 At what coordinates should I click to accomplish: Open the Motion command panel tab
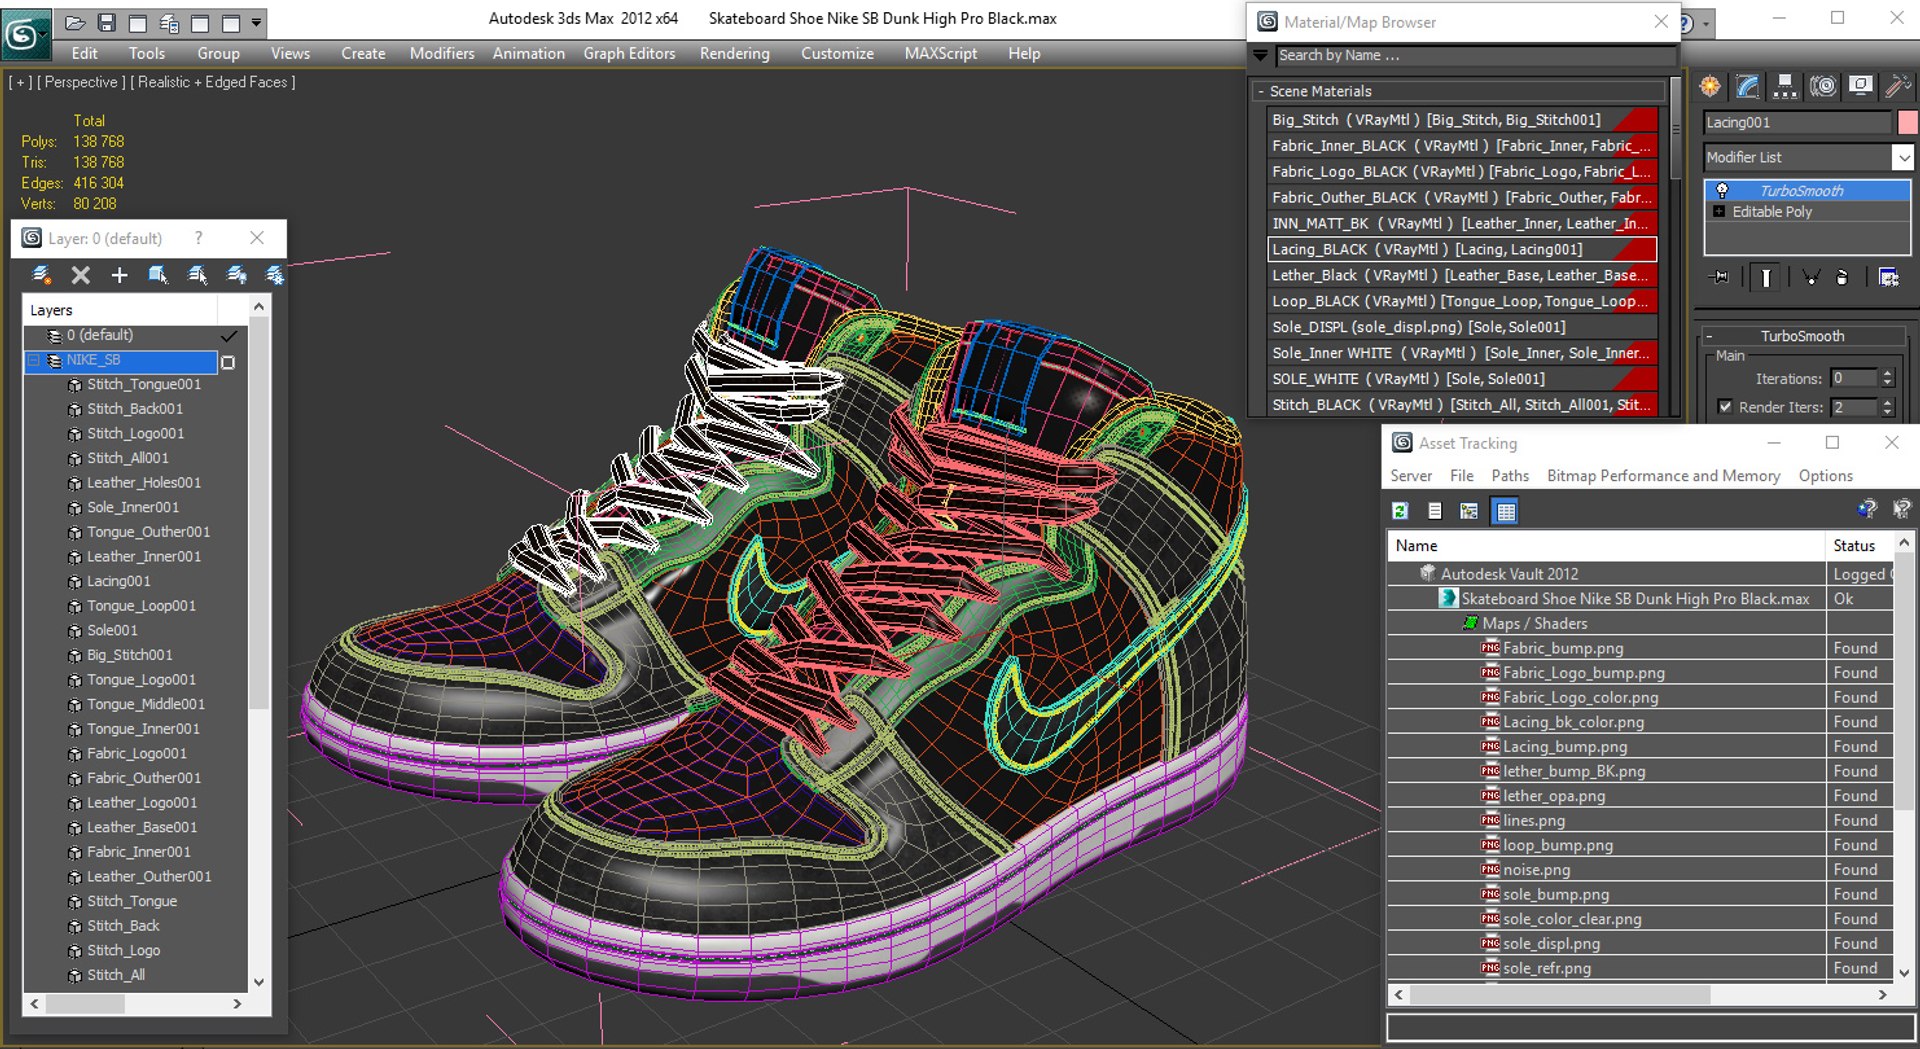point(1823,87)
